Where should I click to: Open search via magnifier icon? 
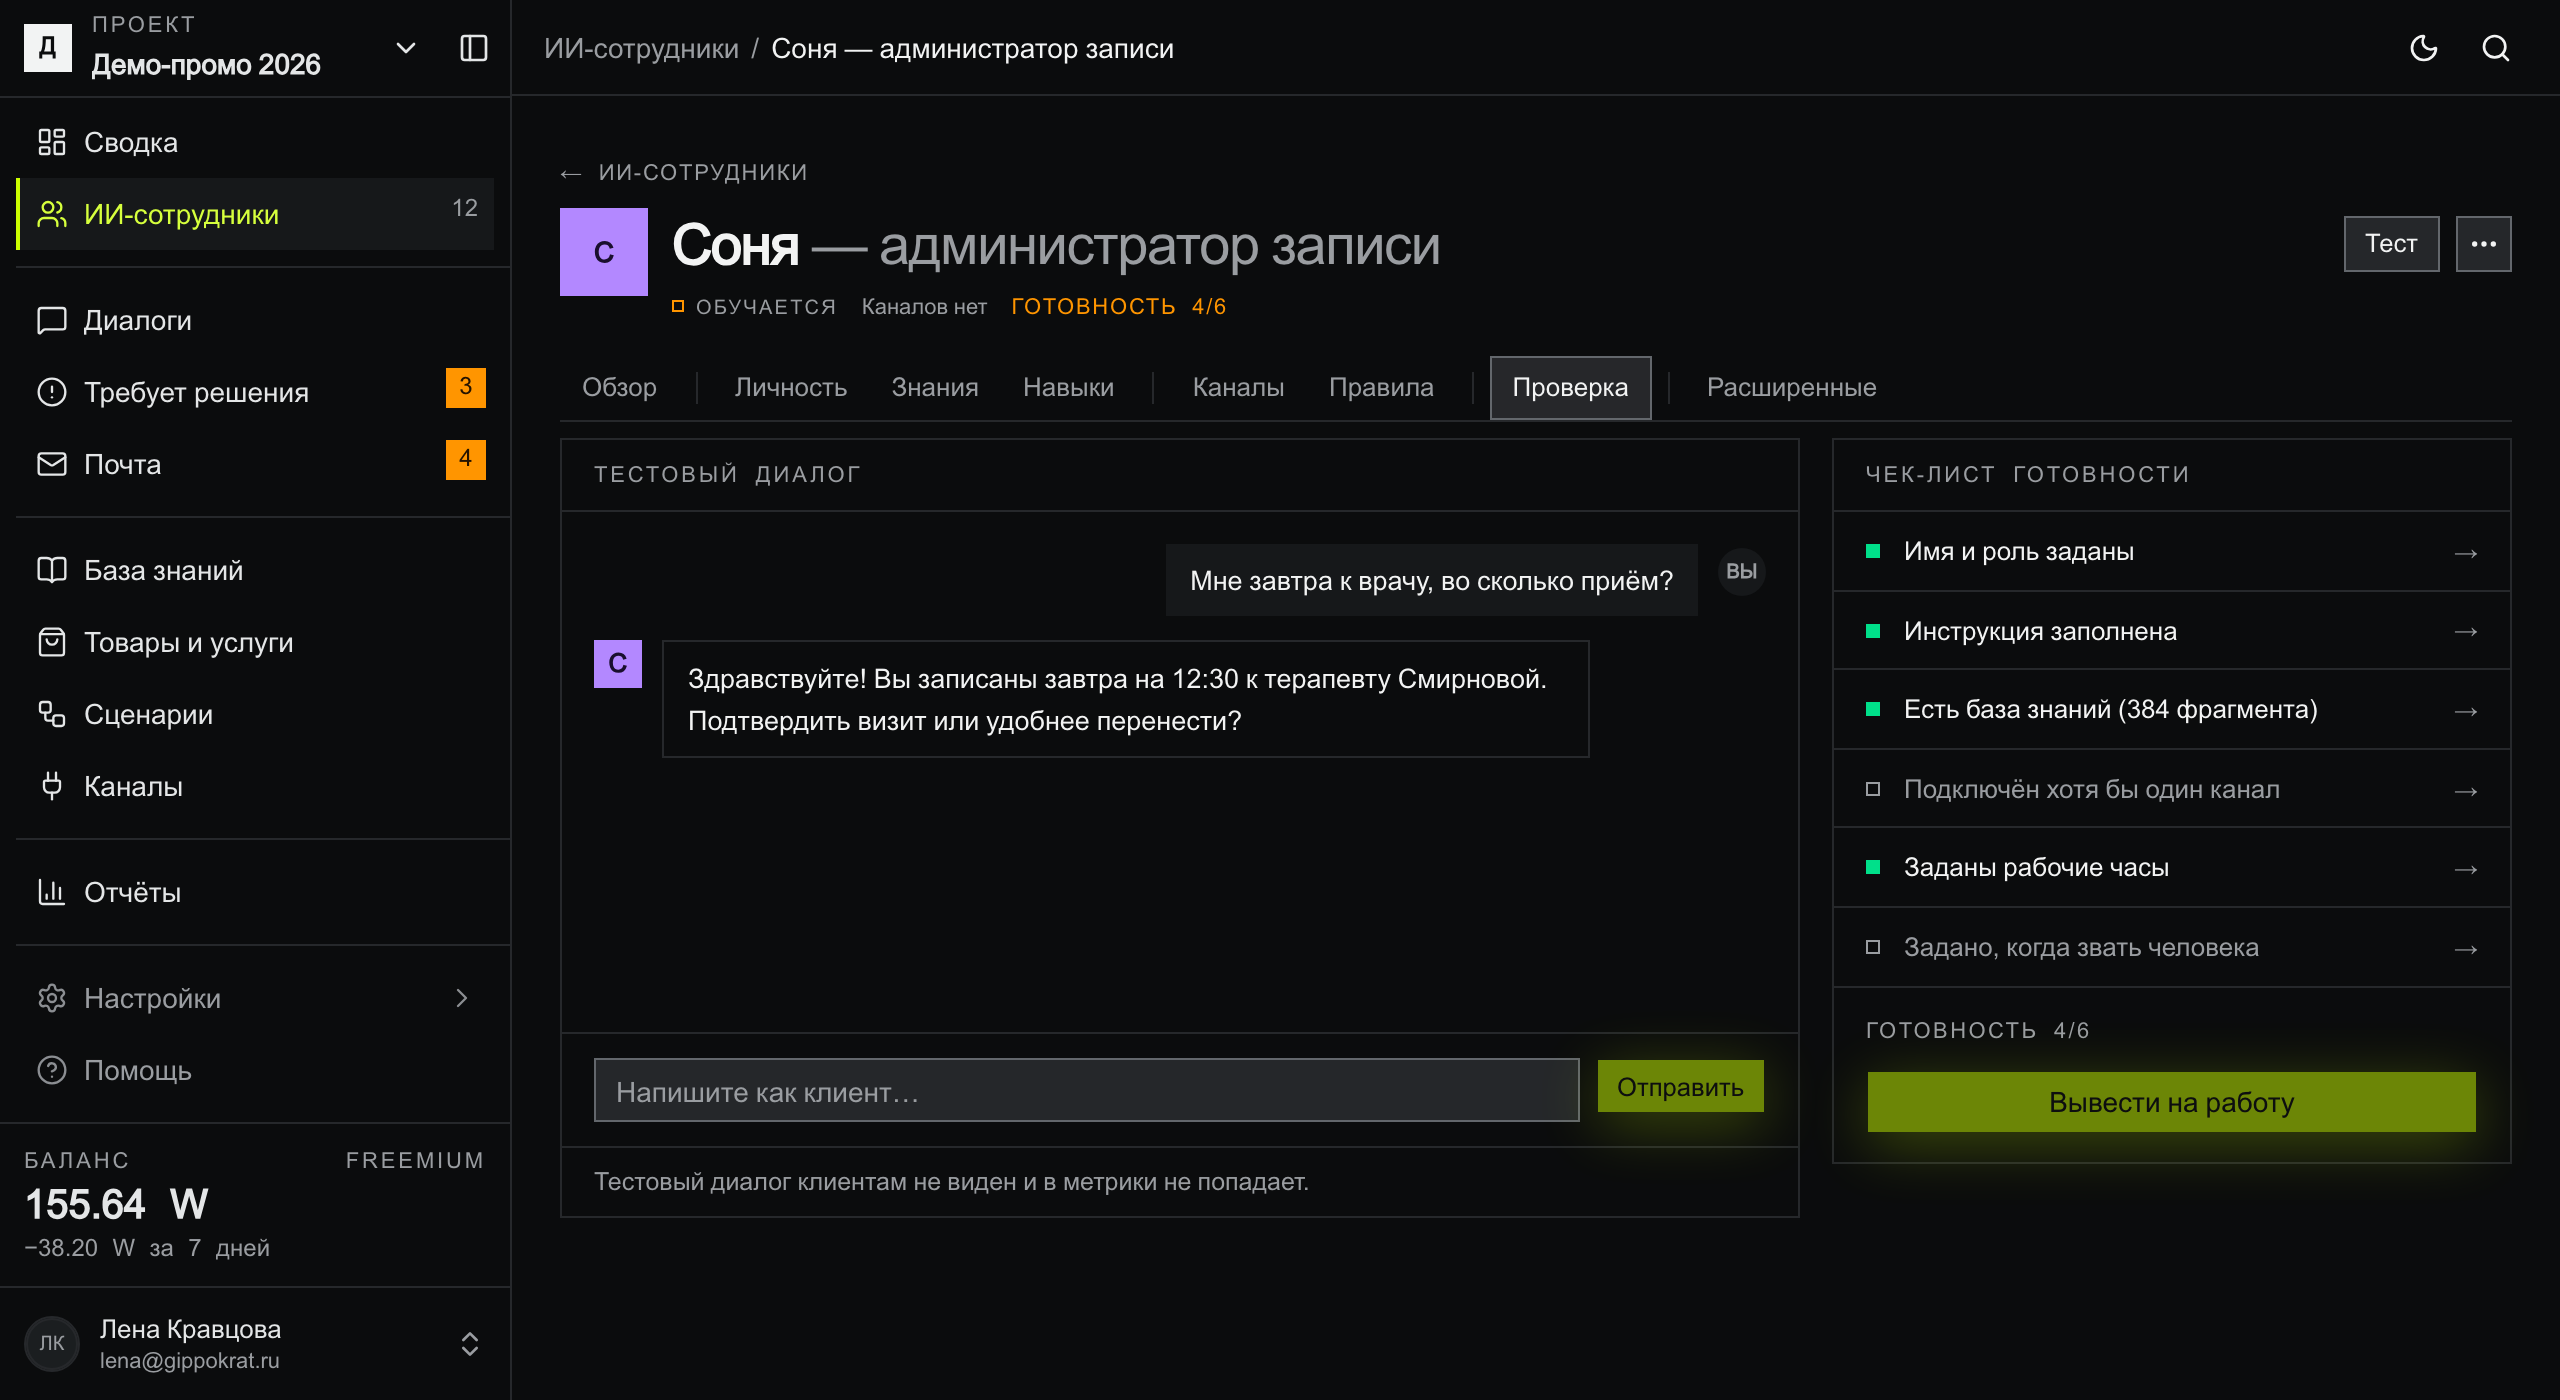2496,48
